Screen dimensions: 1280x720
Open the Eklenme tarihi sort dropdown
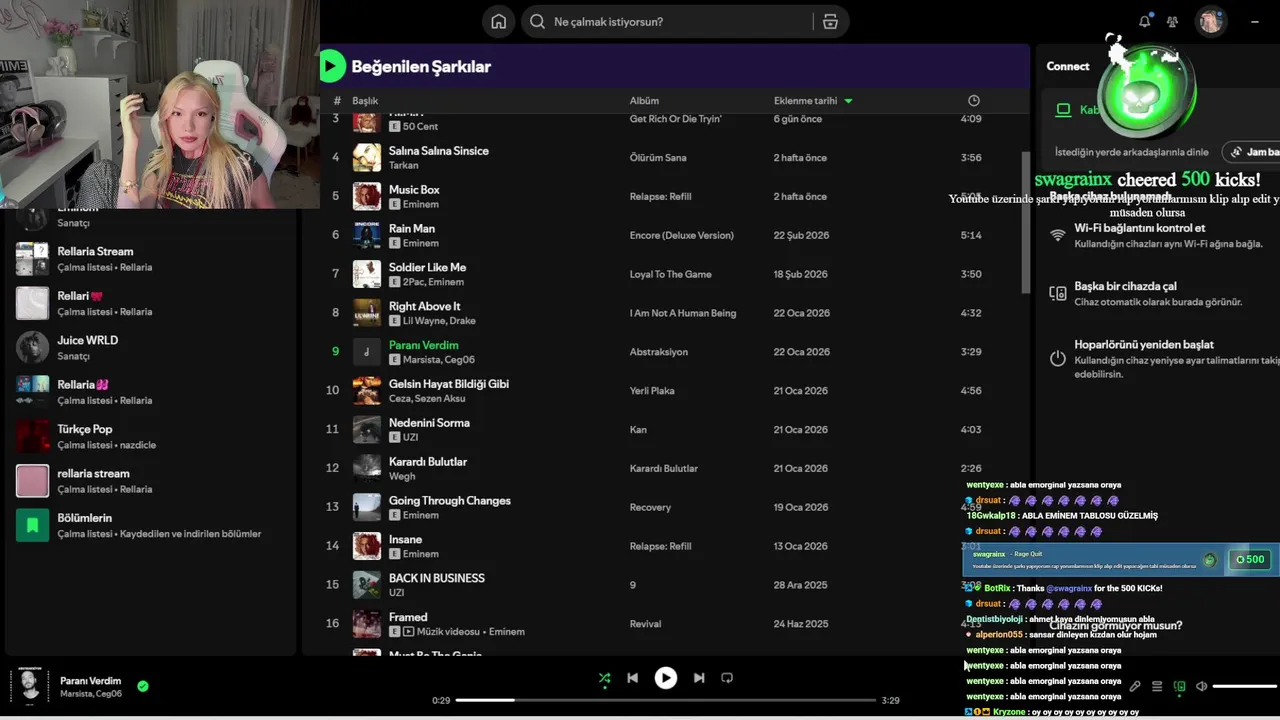pyautogui.click(x=813, y=100)
